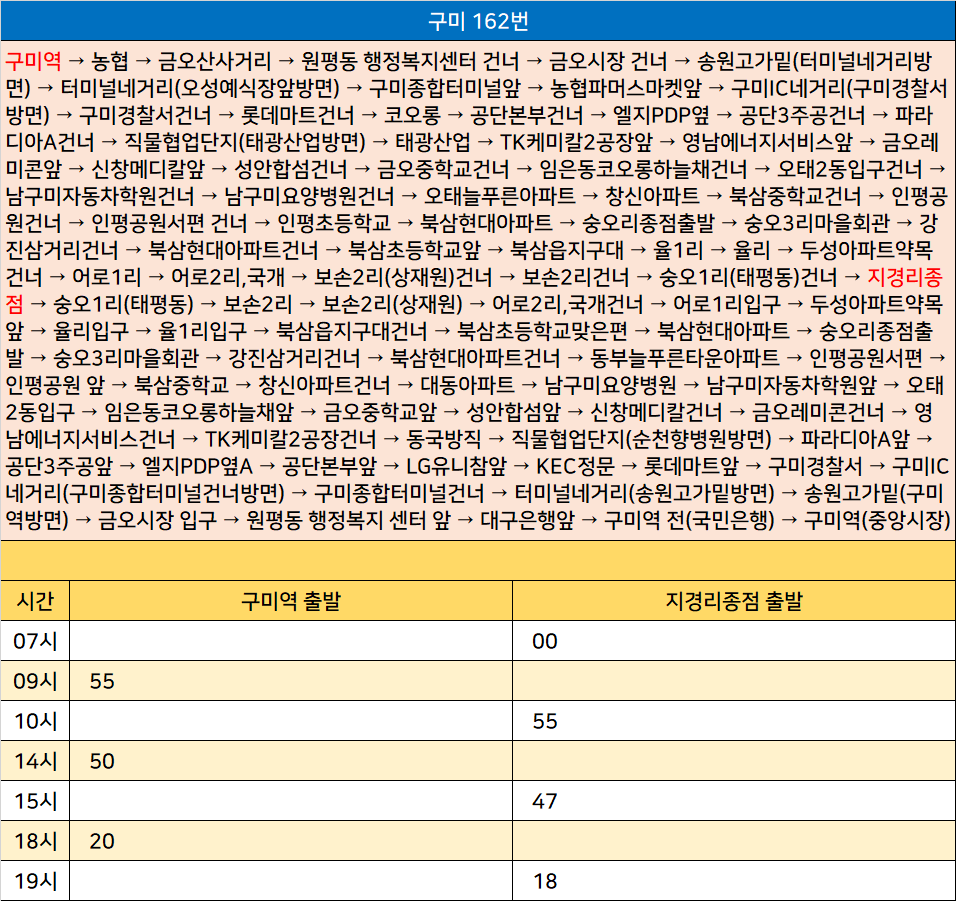This screenshot has width=956, height=901.
Task: Click the '금오시장 입구' stop name
Action: tap(157, 519)
